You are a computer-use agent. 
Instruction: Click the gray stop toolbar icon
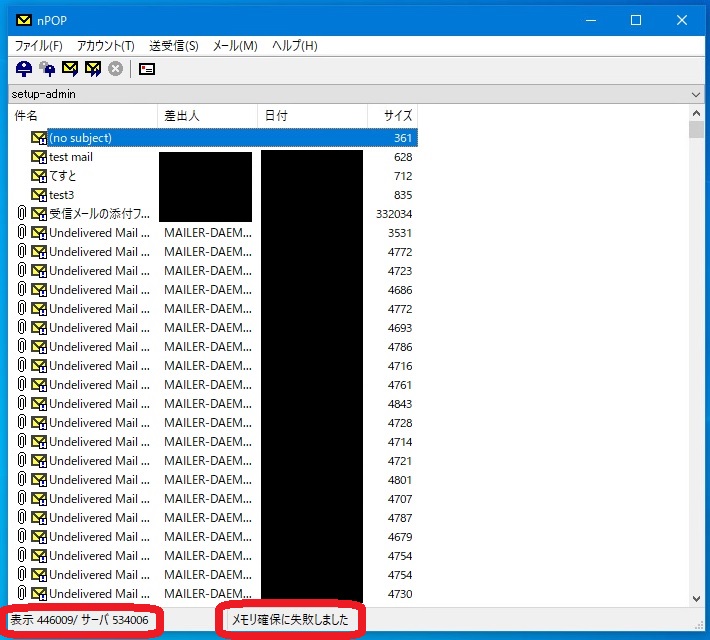pyautogui.click(x=115, y=69)
